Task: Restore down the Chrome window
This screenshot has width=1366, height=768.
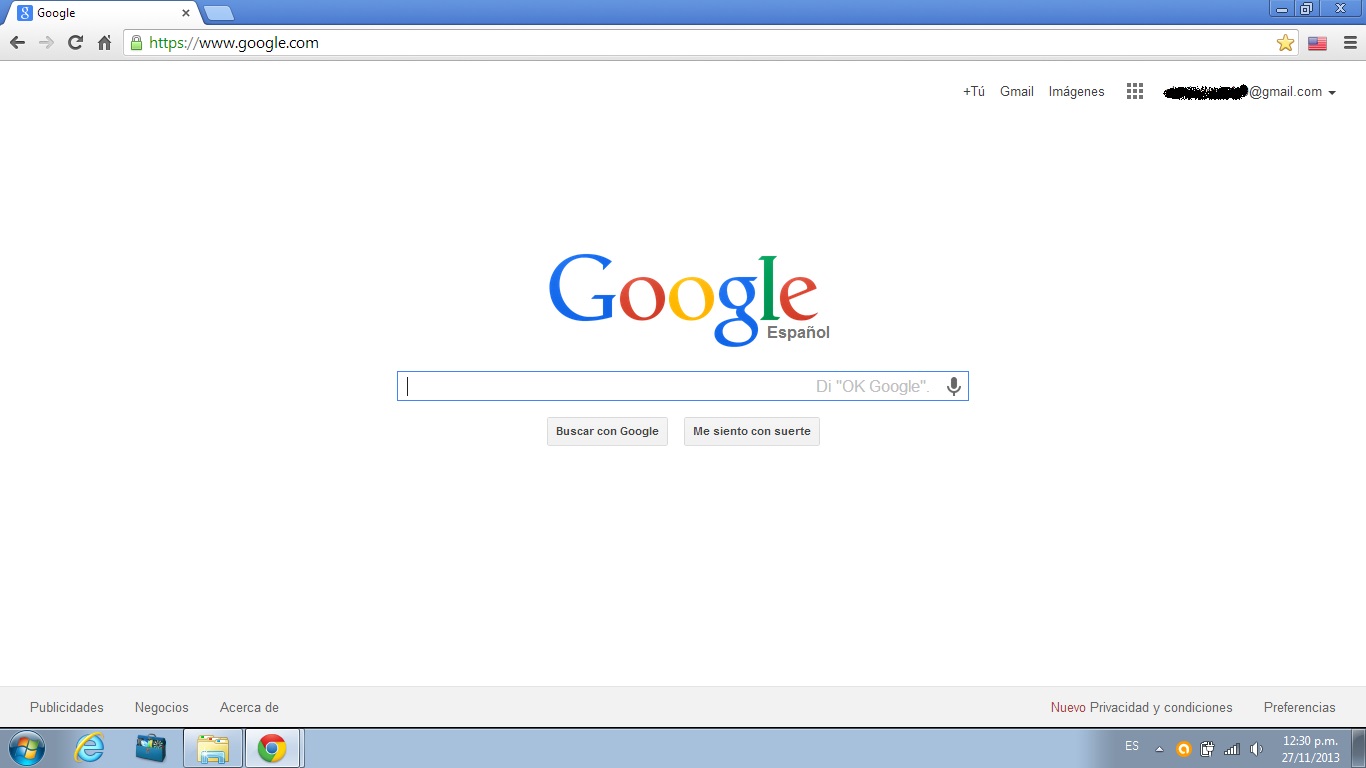Action: 1306,9
